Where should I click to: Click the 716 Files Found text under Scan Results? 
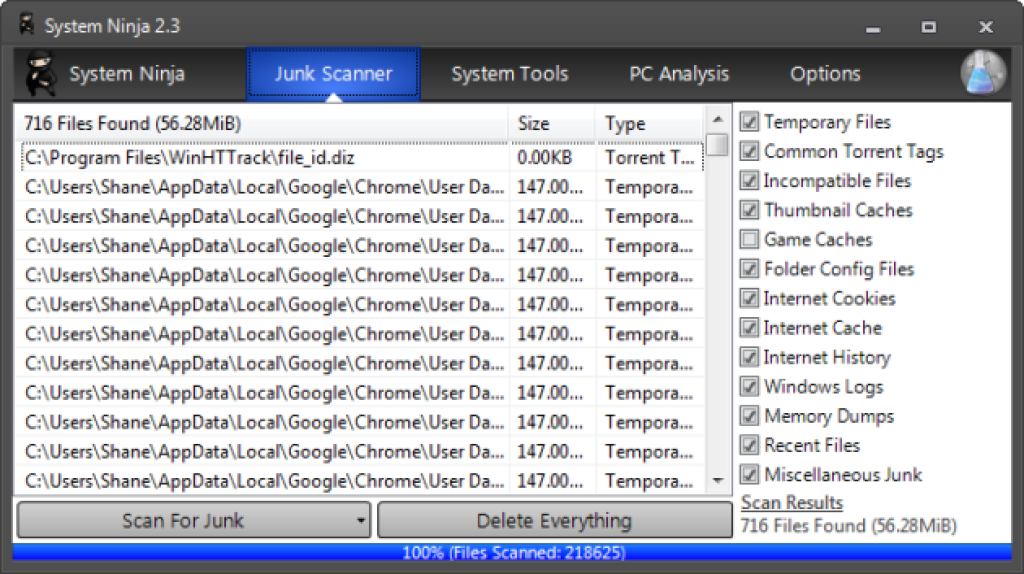(x=848, y=526)
